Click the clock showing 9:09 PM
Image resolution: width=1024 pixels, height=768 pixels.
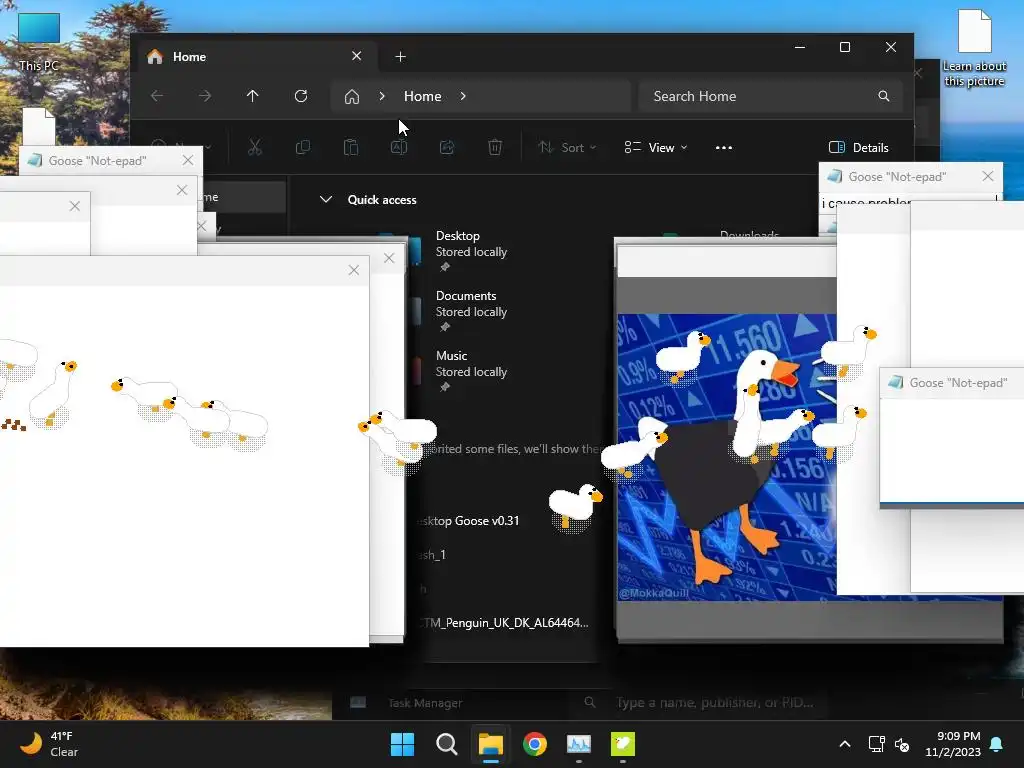953,744
